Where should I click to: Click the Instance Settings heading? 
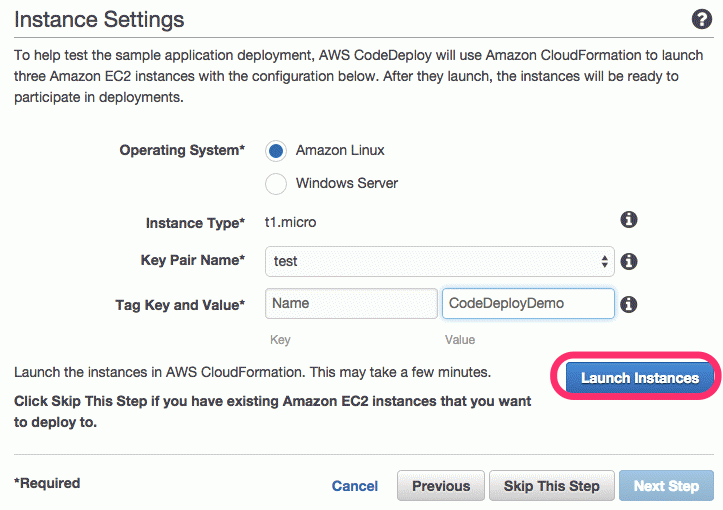point(99,20)
